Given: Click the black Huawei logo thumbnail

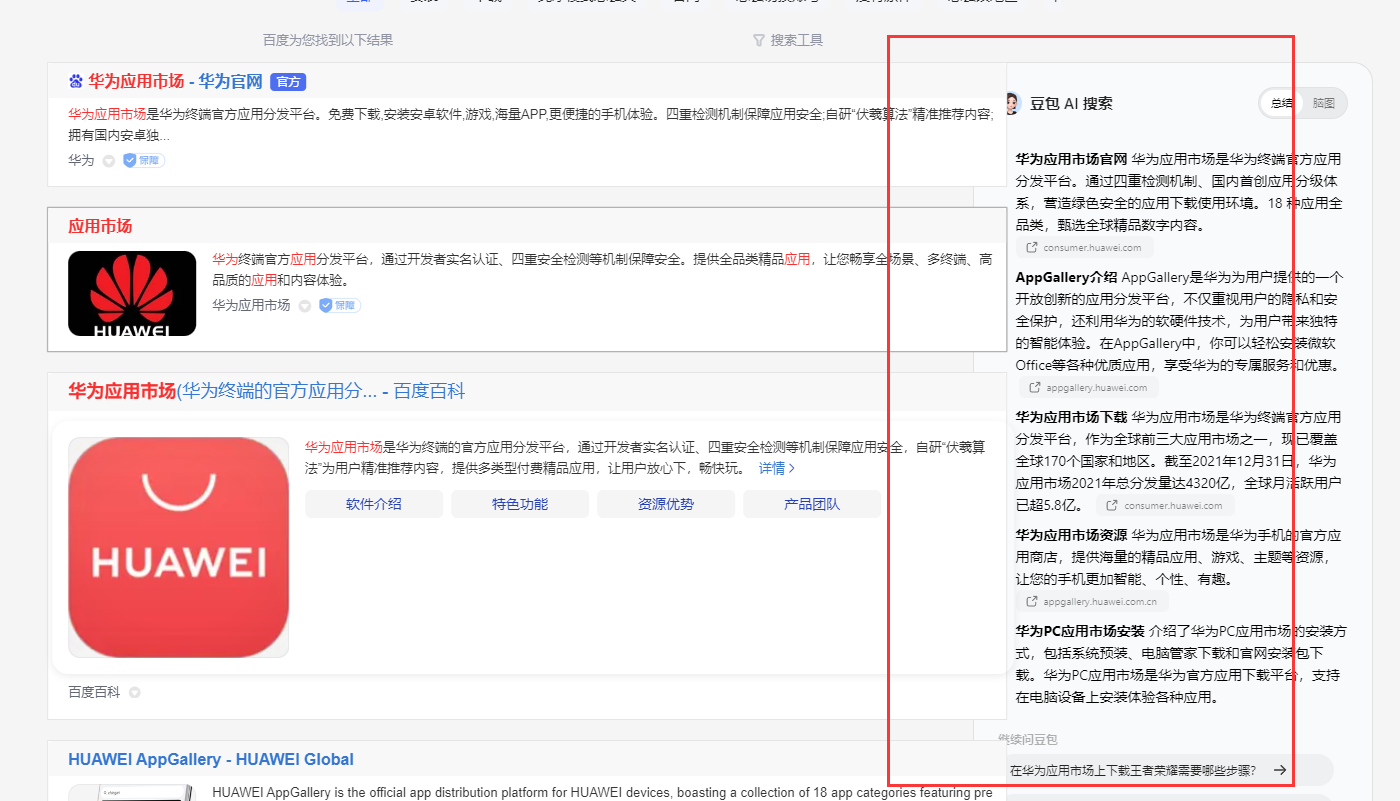Looking at the screenshot, I should [132, 293].
